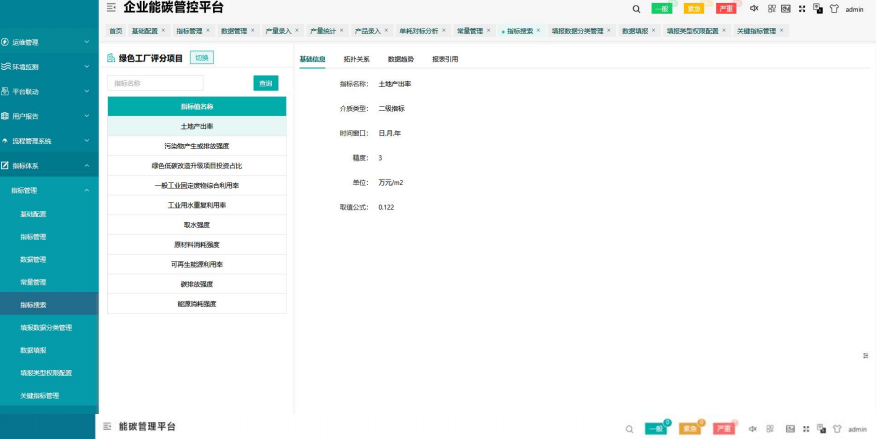Close the 产品录入 page tab
Viewport: 876px width, 439px height.
(x=386, y=31)
